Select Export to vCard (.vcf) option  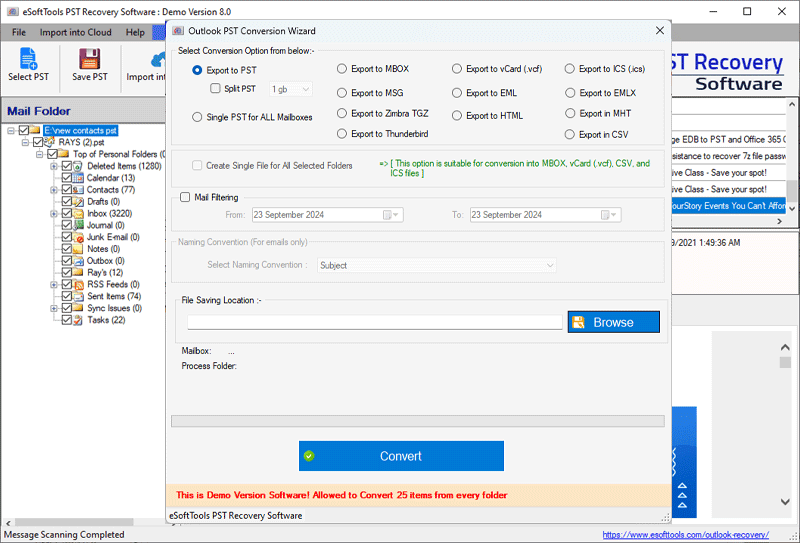tap(457, 69)
